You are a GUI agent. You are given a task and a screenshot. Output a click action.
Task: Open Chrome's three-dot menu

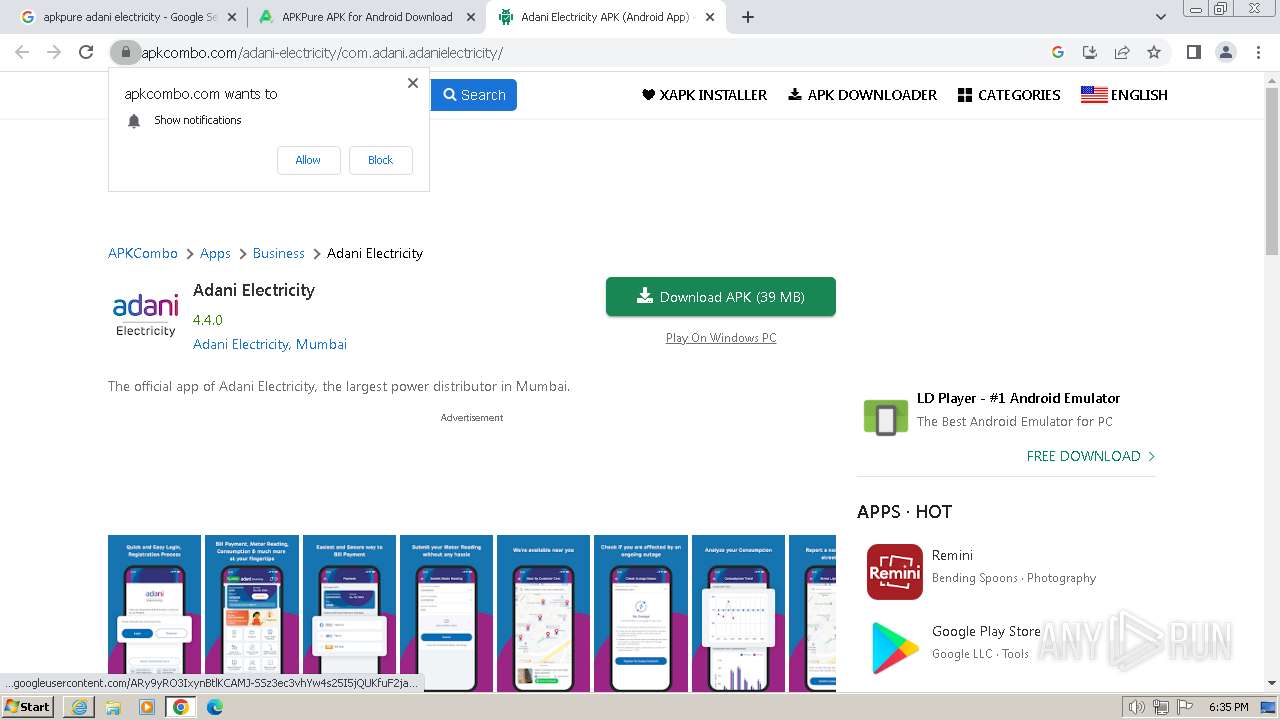click(1258, 52)
